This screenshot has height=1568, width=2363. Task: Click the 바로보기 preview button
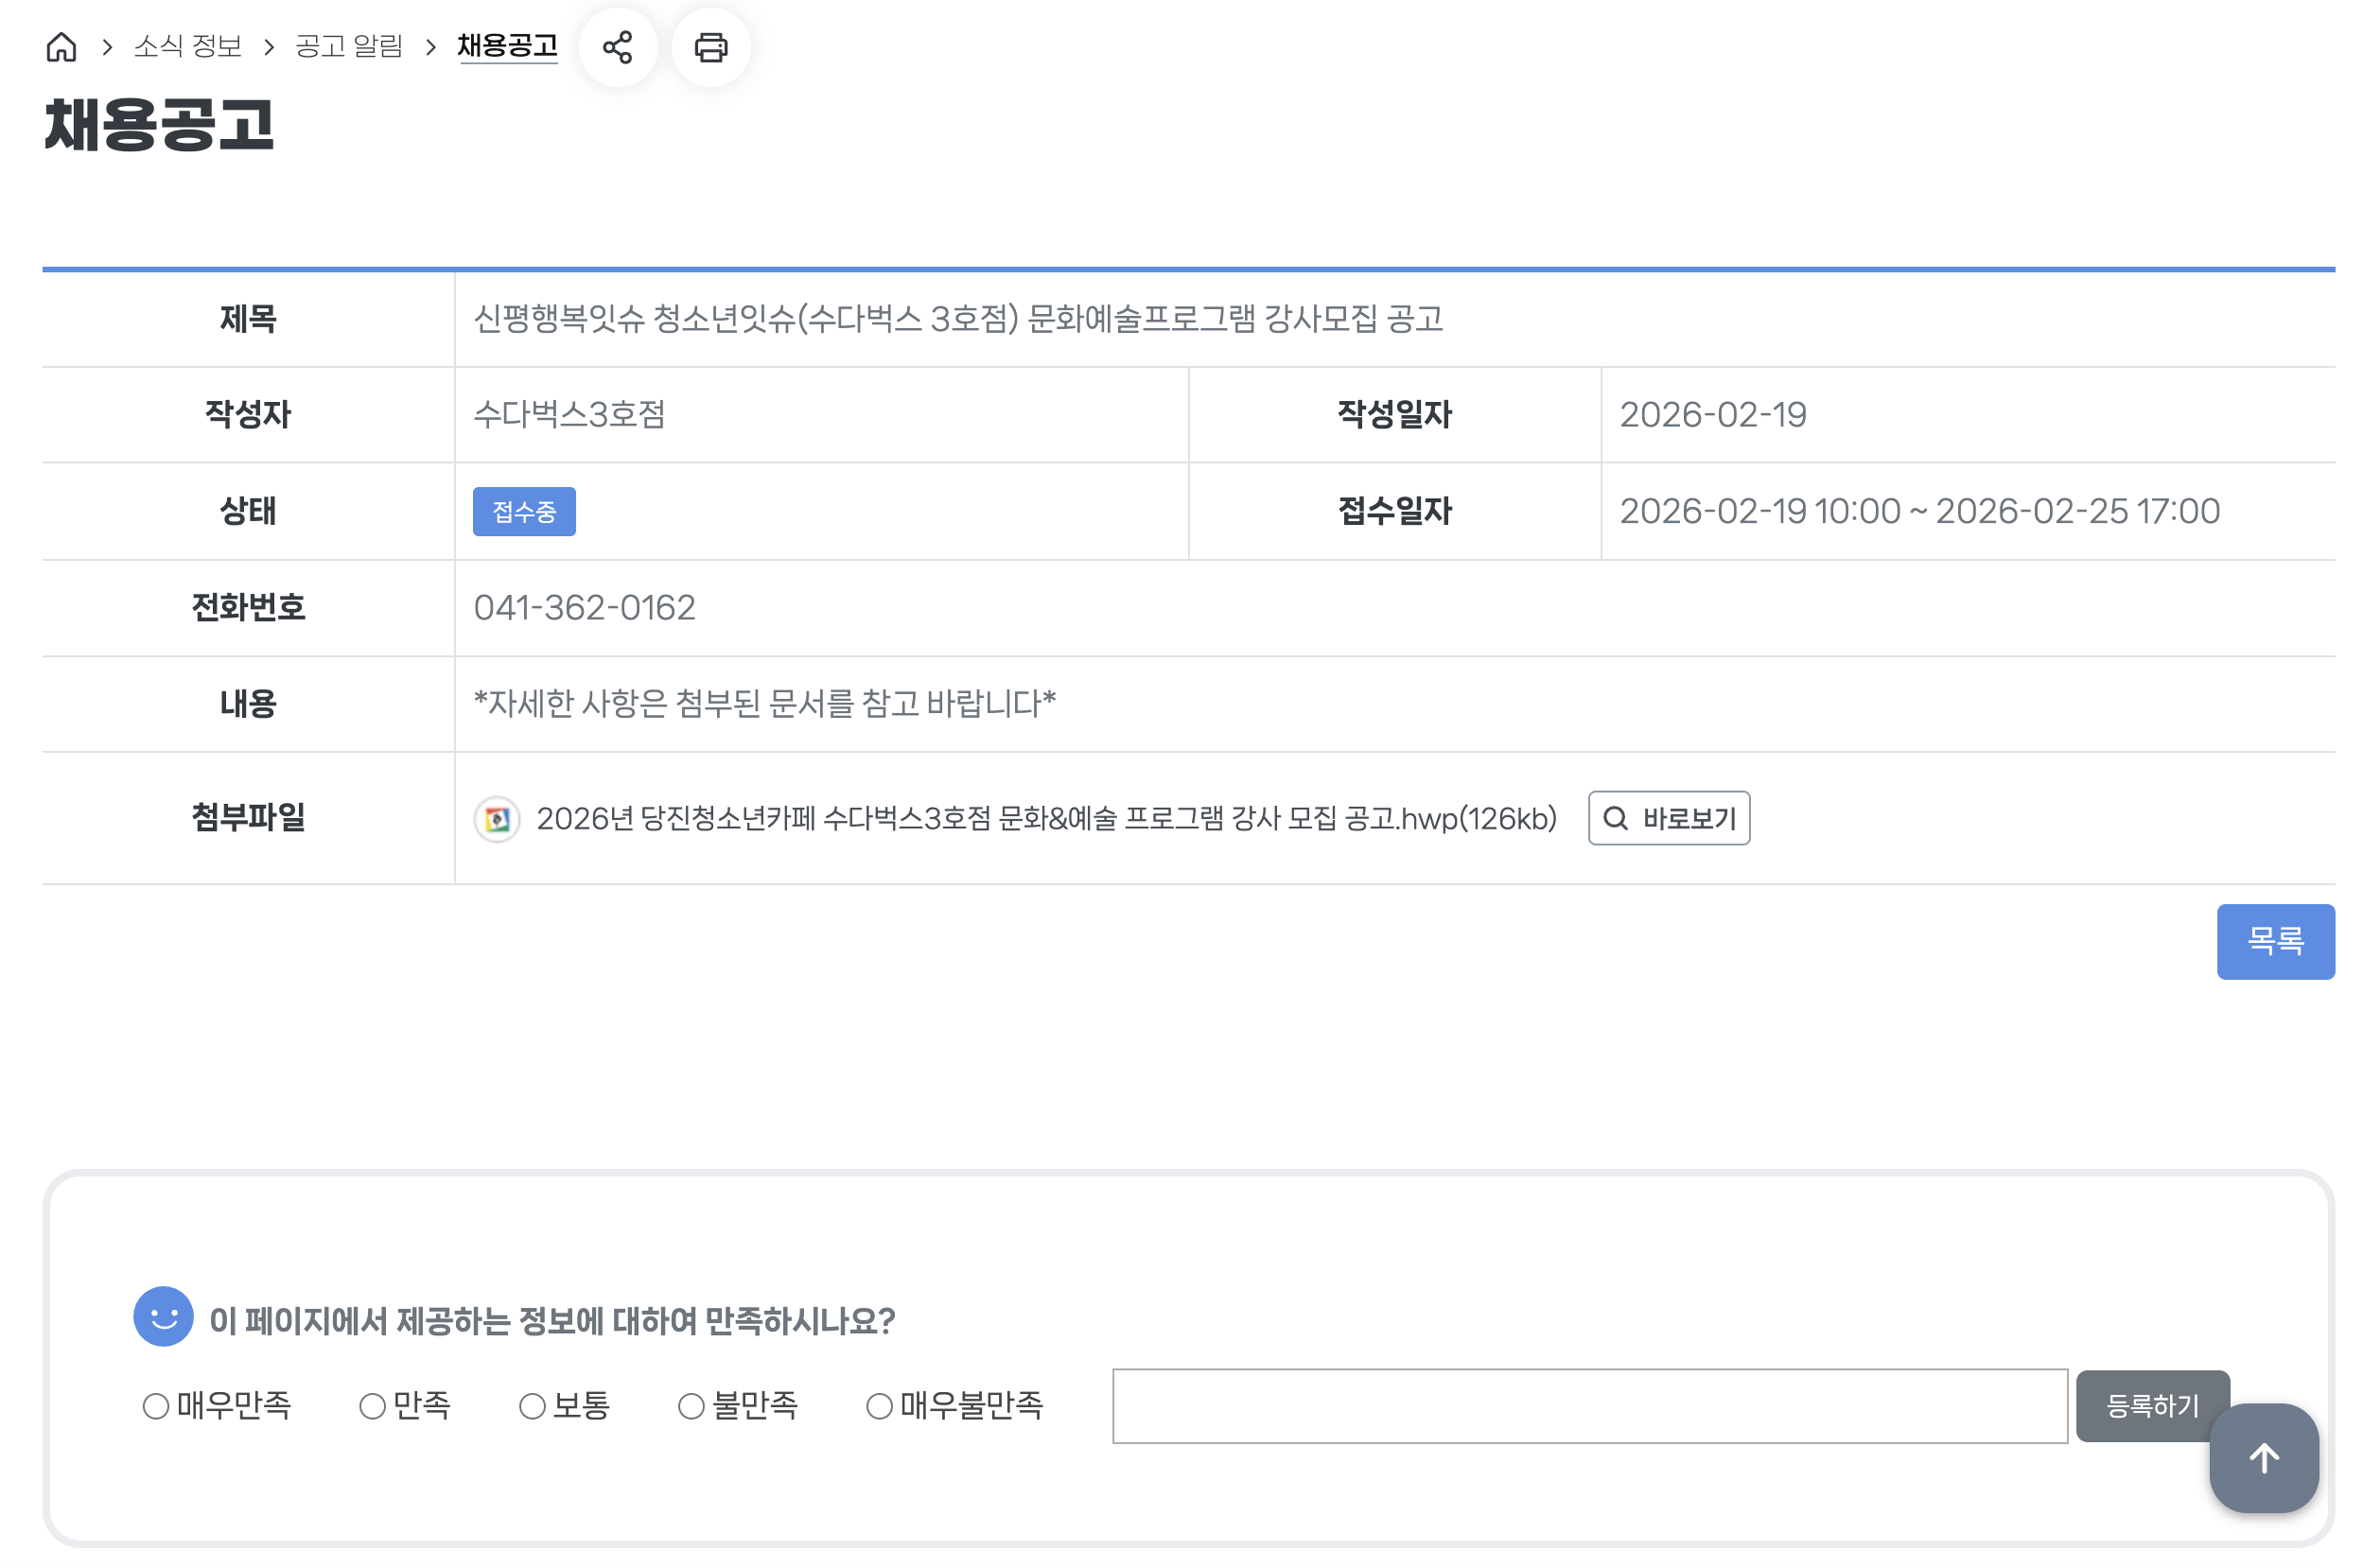point(1668,818)
